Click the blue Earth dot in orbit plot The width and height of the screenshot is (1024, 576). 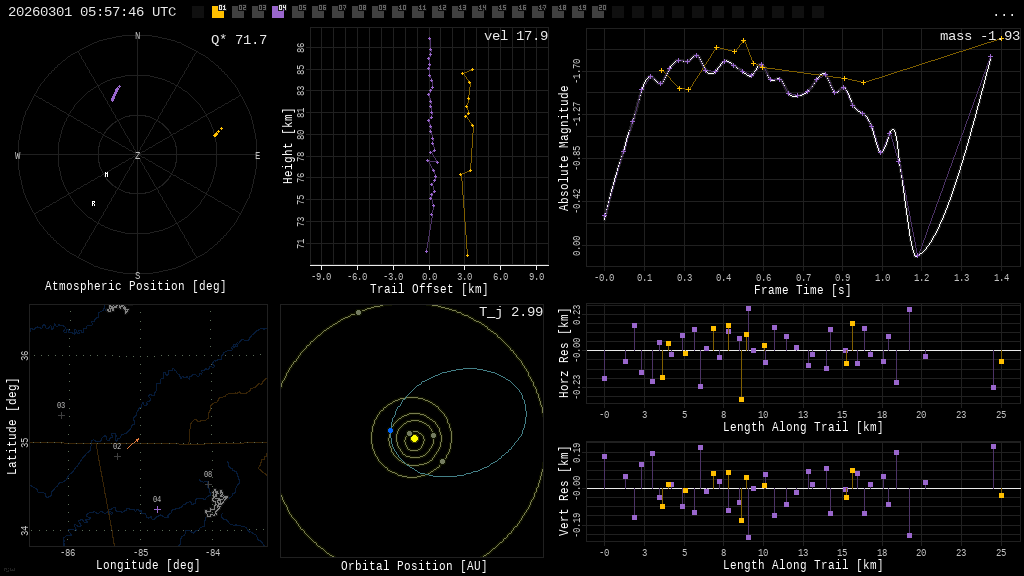pos(390,431)
